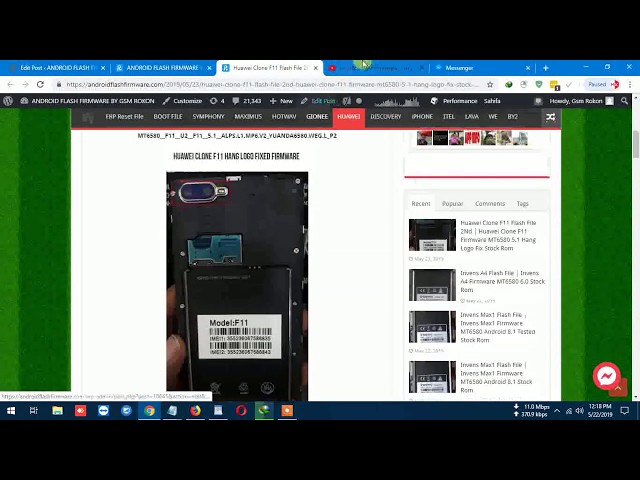Expand the hidden system tray icons chevron
The image size is (640, 480).
[557, 411]
